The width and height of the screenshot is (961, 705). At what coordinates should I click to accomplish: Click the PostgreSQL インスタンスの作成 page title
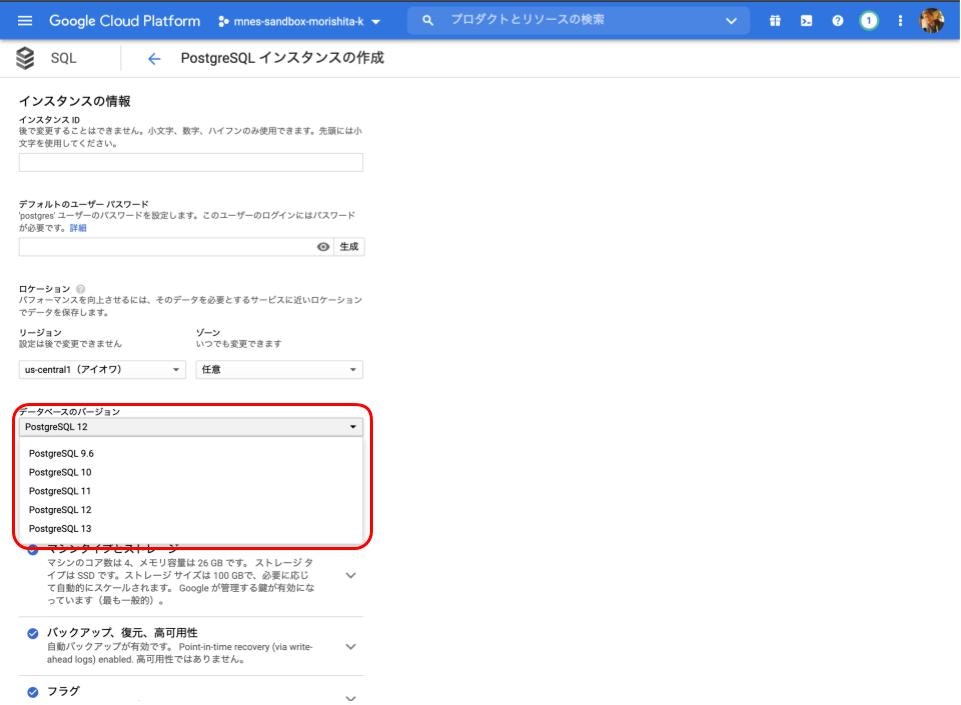pos(282,58)
